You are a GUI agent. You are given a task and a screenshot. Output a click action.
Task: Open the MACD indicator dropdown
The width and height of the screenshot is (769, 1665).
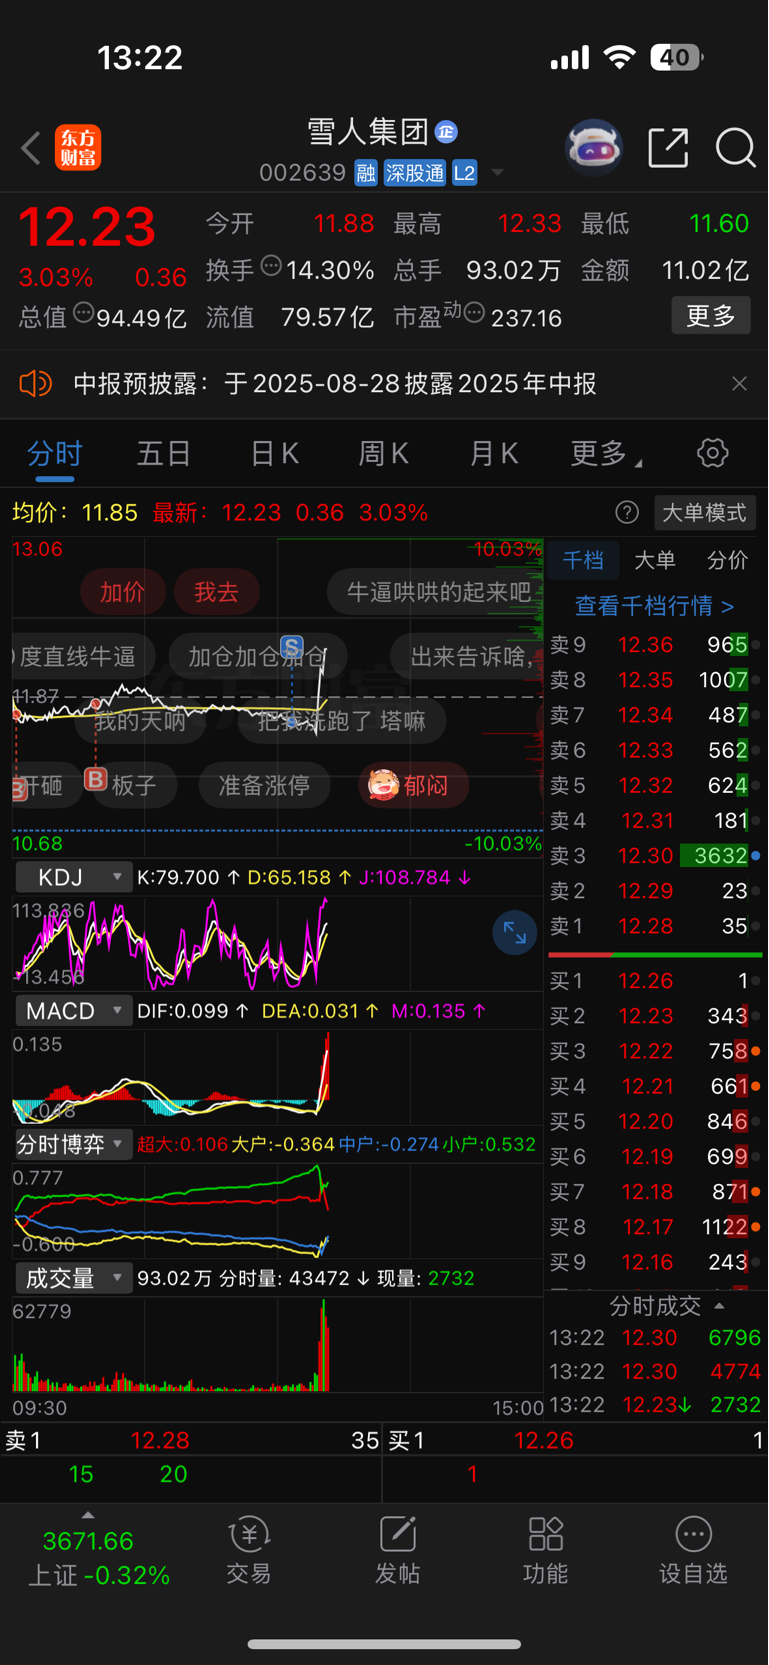pos(74,1011)
